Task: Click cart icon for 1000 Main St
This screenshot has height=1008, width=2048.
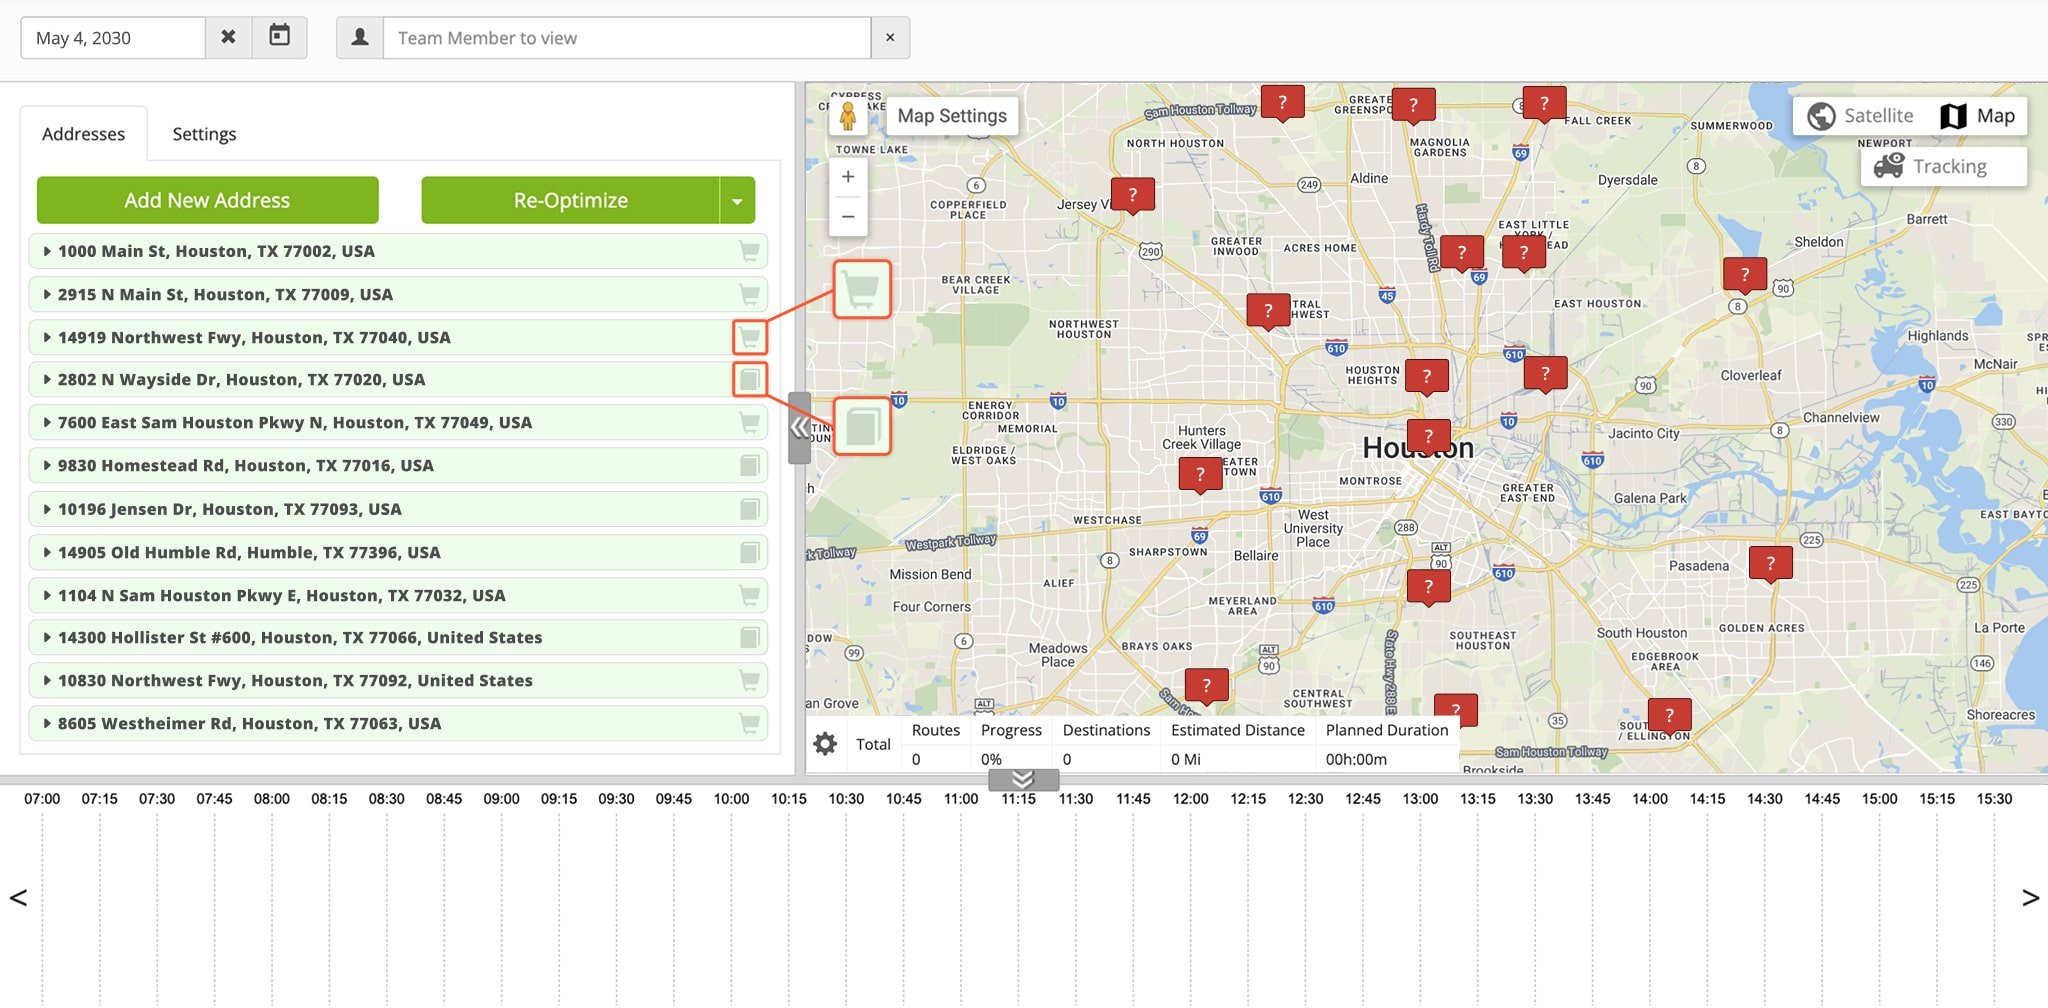Action: 749,251
